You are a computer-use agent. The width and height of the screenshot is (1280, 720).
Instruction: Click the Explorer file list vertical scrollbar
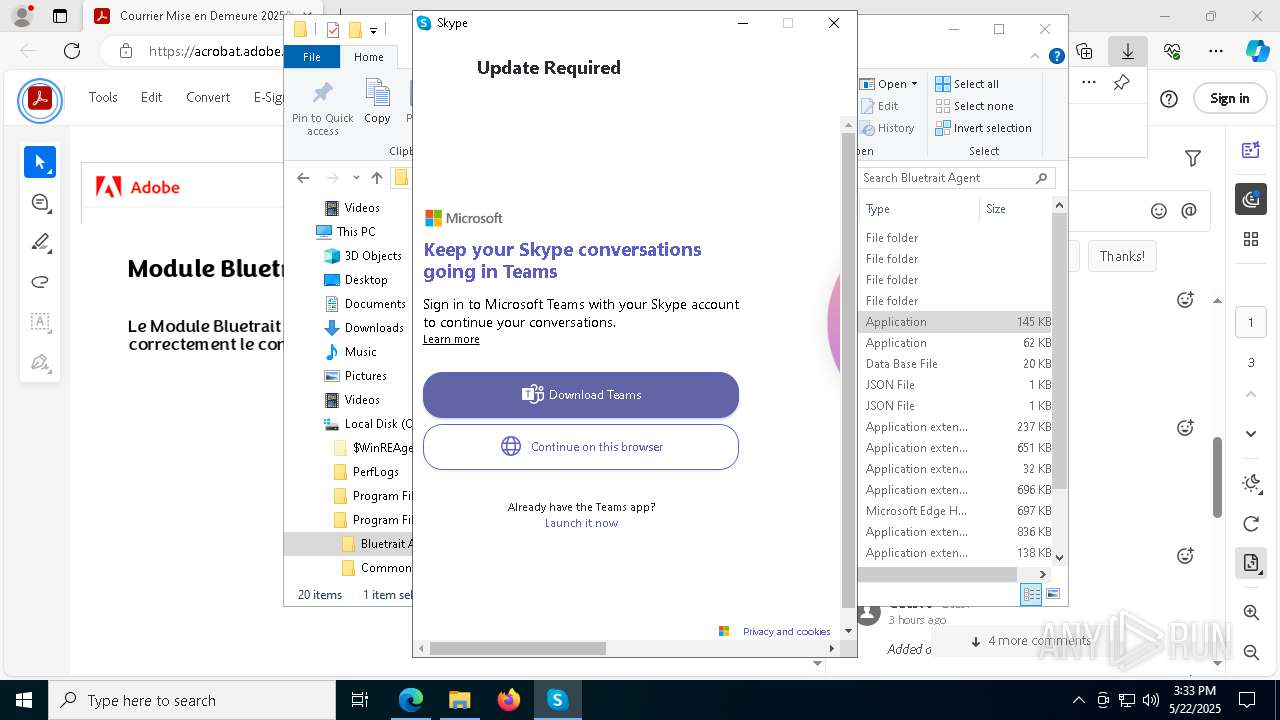[1059, 350]
